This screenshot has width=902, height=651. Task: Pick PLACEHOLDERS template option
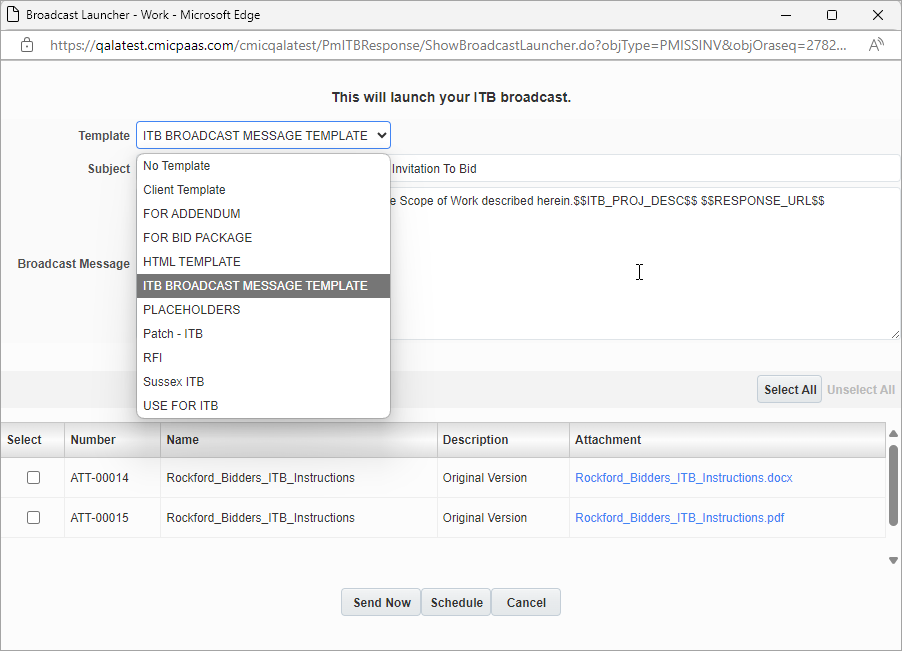point(263,310)
